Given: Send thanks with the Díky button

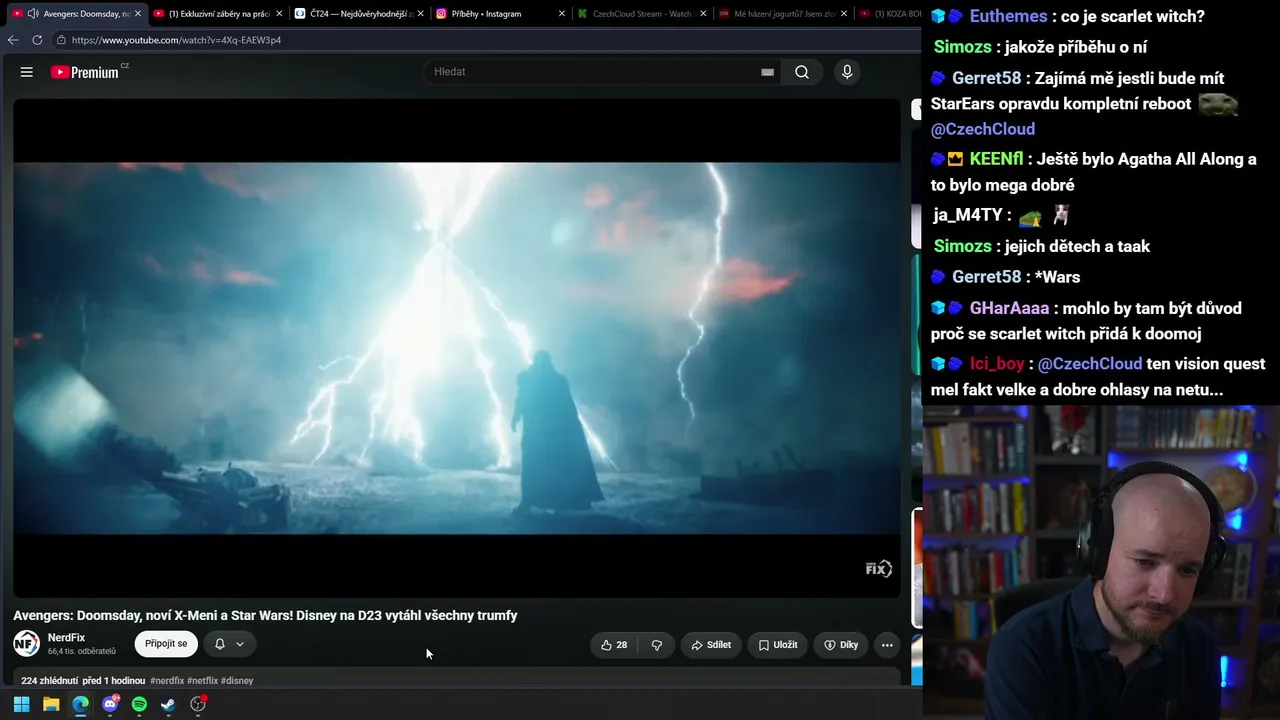Looking at the screenshot, I should [x=841, y=645].
